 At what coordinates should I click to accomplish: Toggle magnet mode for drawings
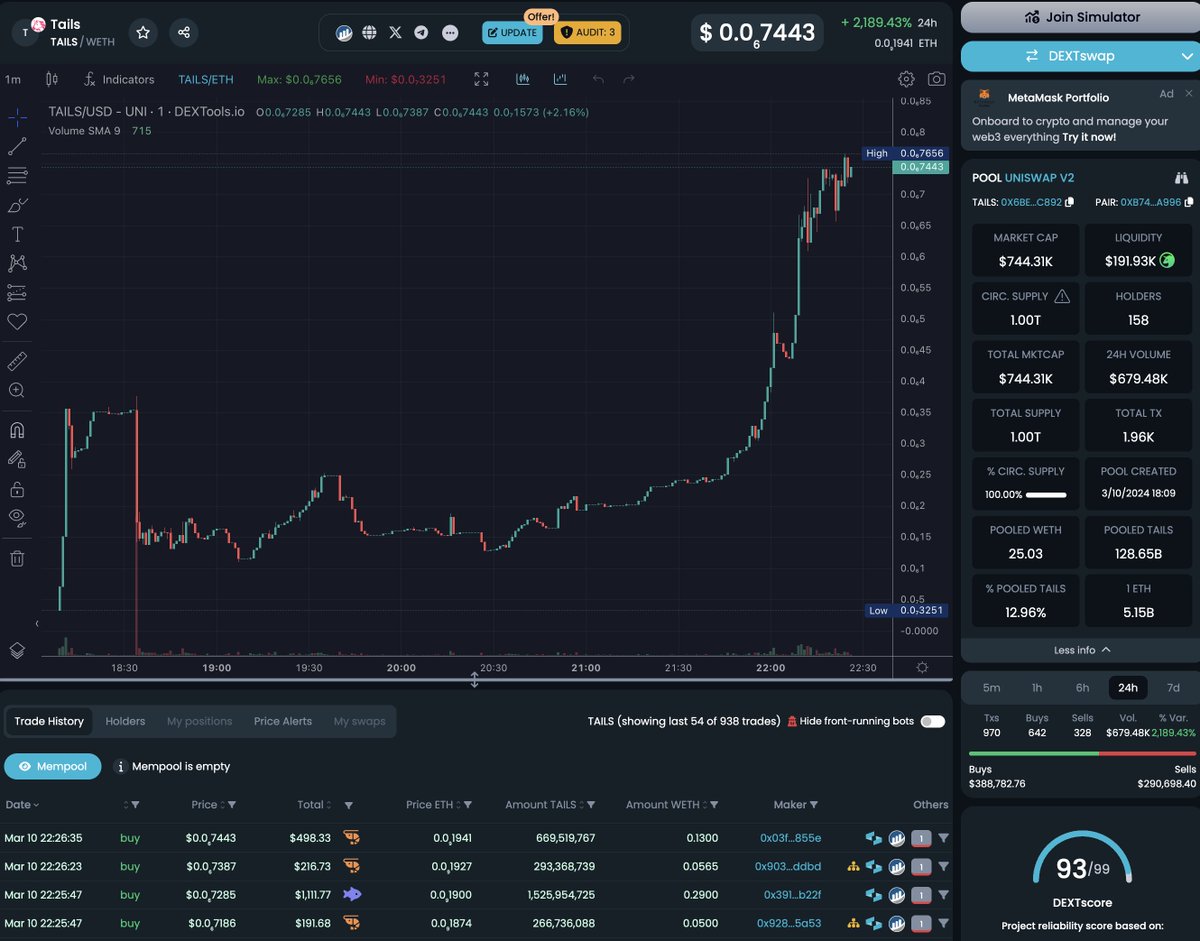click(17, 430)
